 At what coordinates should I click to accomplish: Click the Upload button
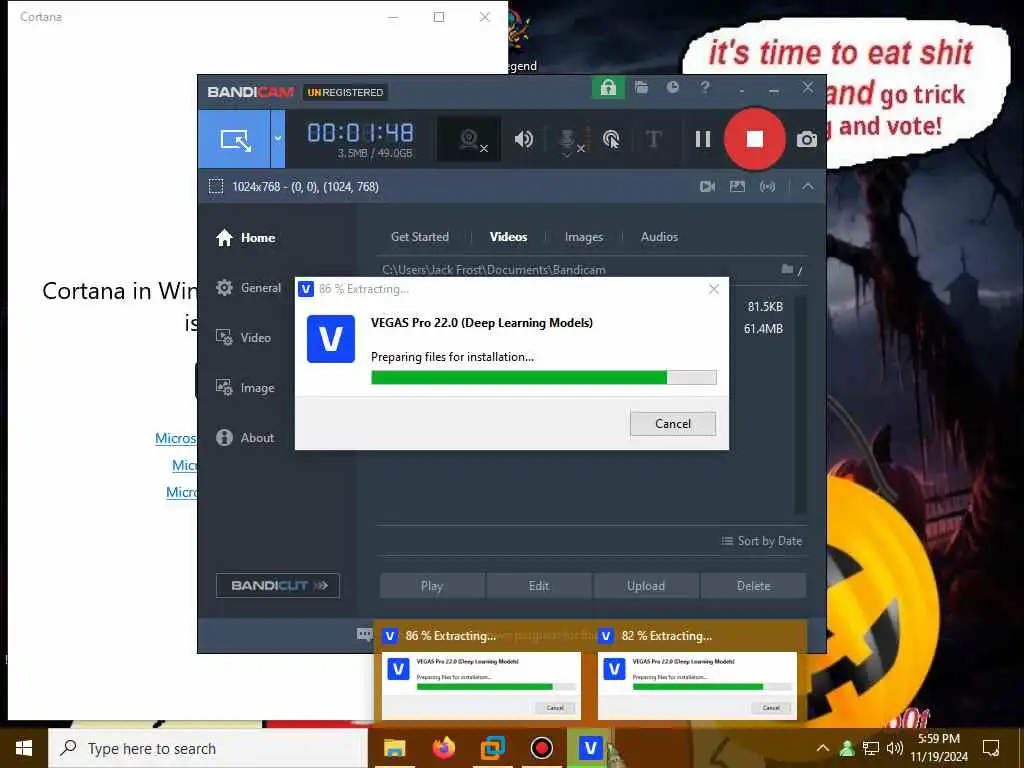coord(646,586)
